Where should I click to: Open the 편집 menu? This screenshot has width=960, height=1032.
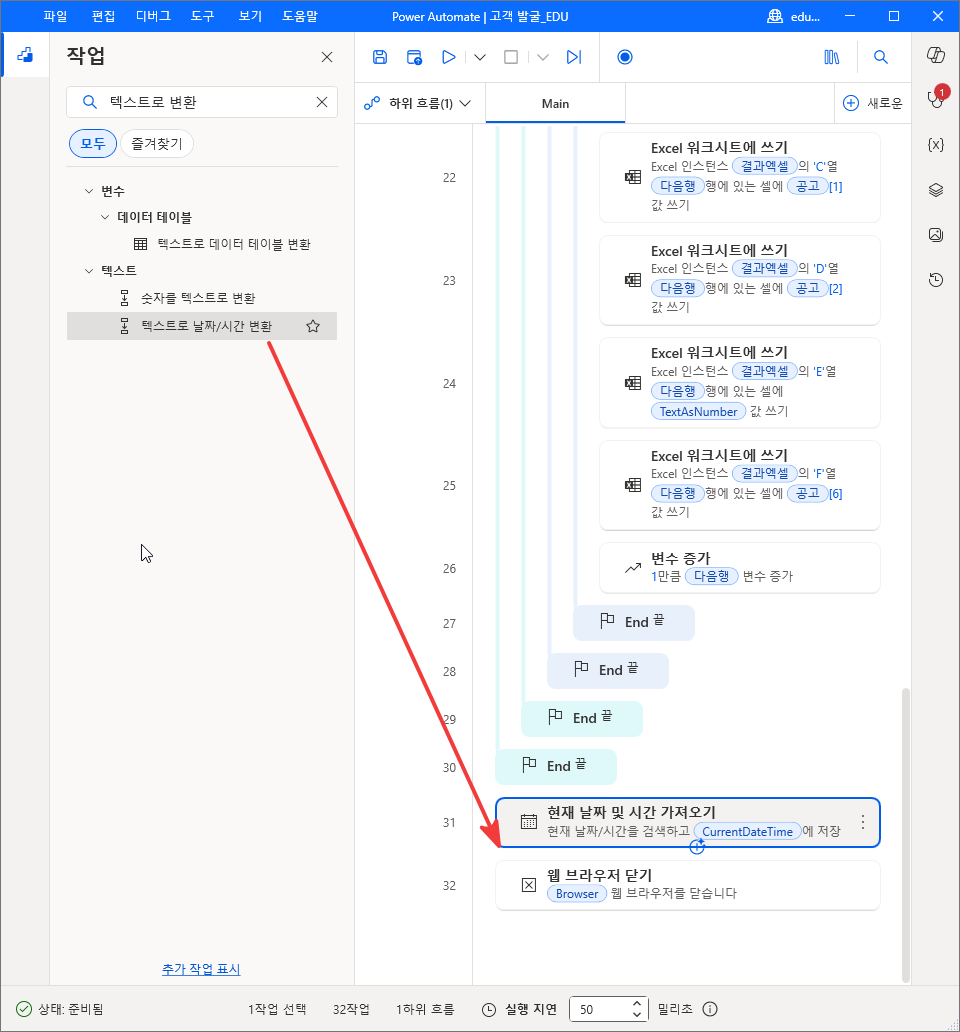[103, 16]
